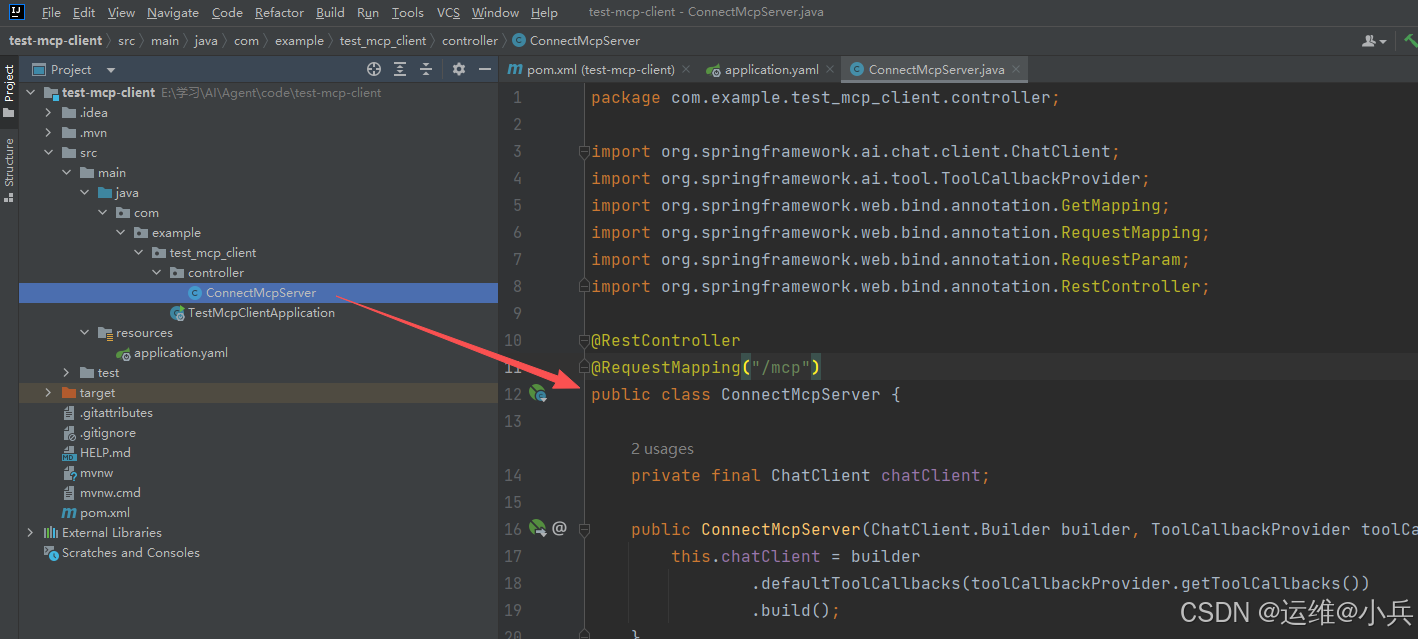The image size is (1418, 639).
Task: Collapse the src folder
Action: click(x=49, y=153)
